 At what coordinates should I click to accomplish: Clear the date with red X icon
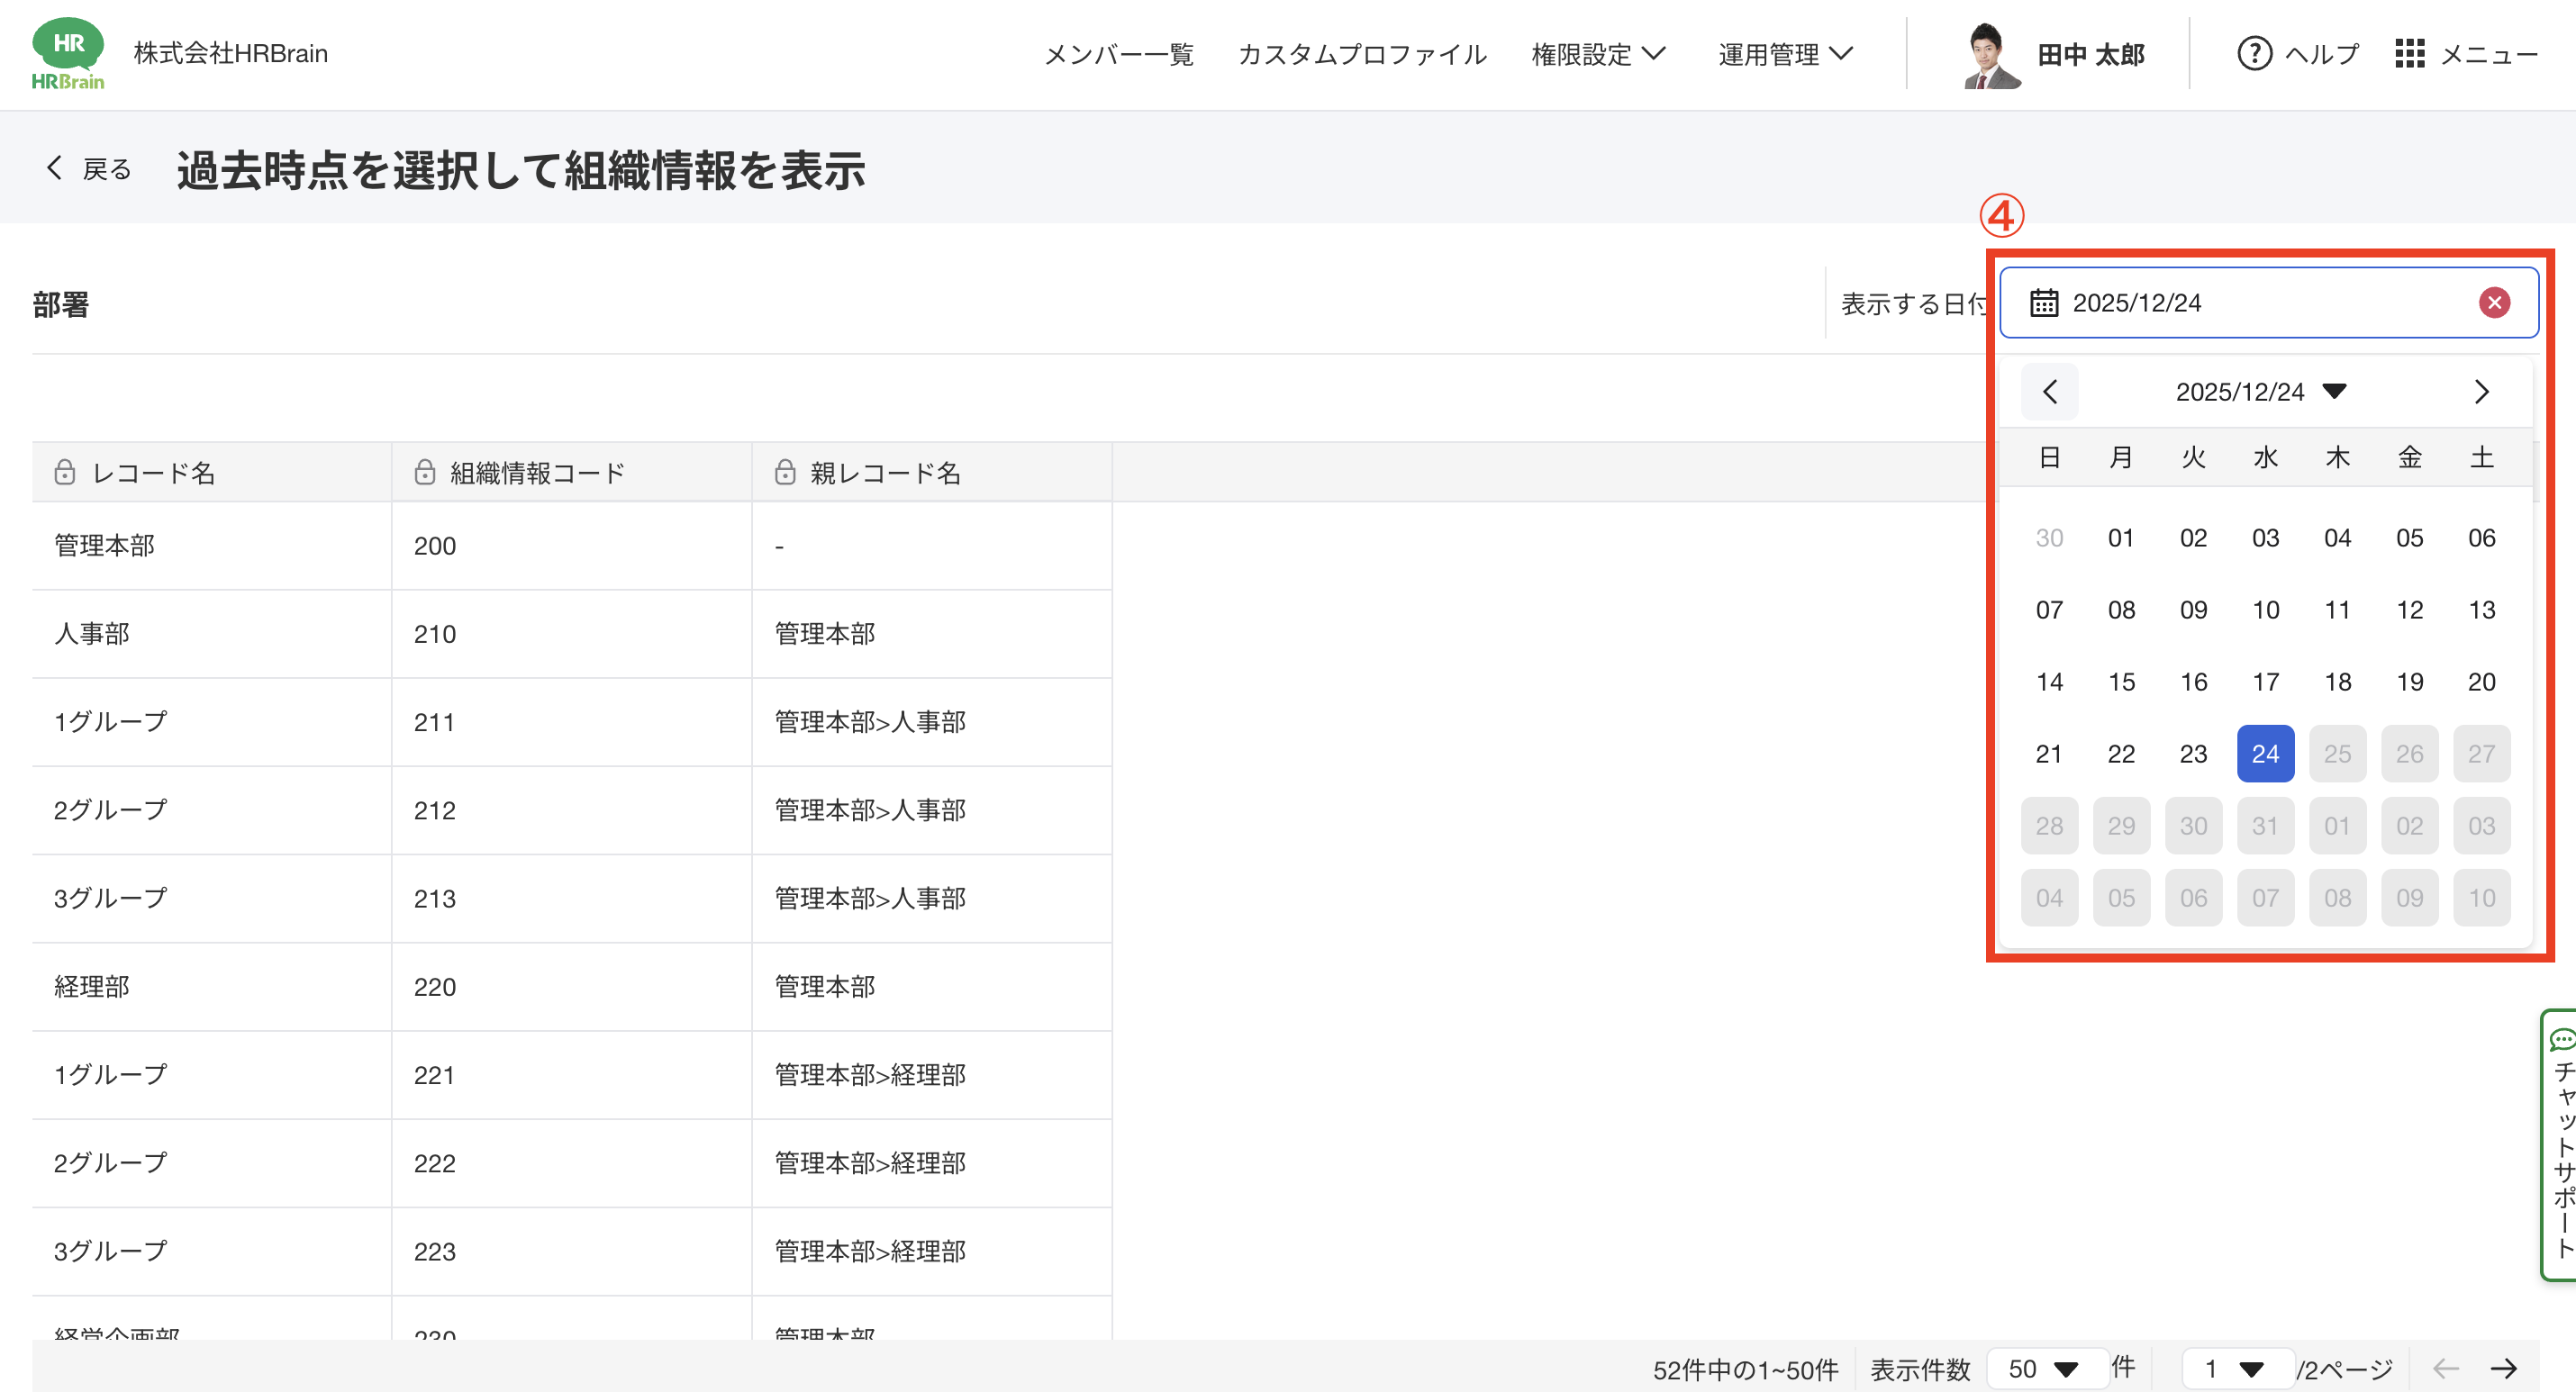2494,302
